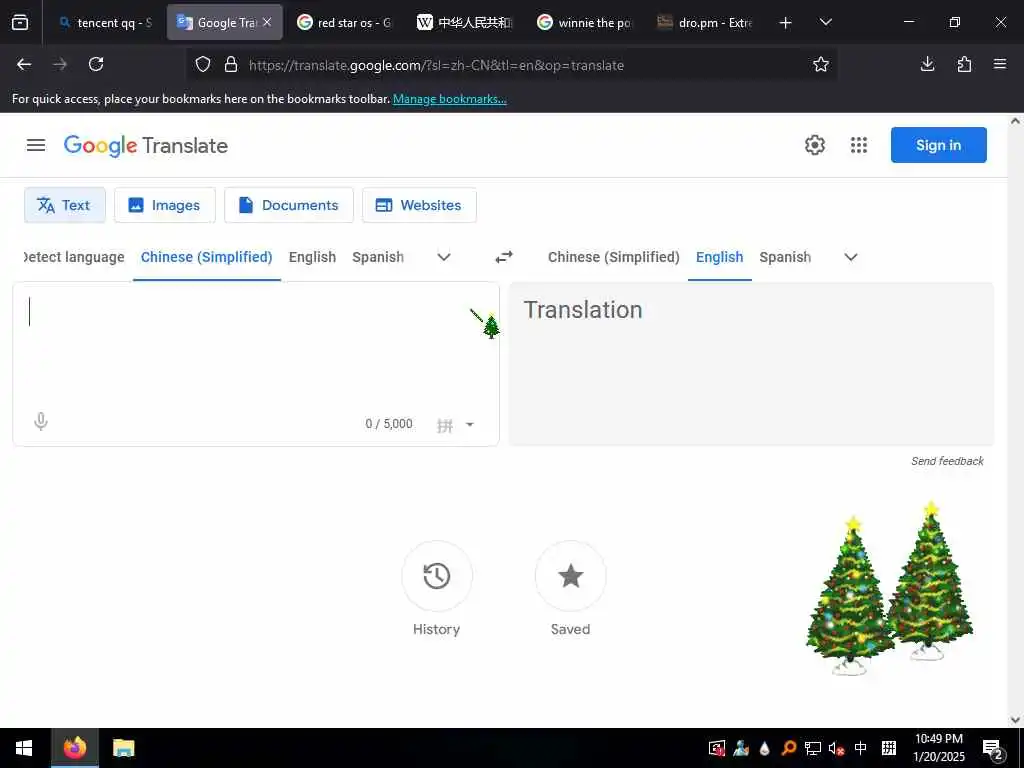This screenshot has height=768, width=1024.
Task: Select Spanish as target language
Action: coord(785,257)
